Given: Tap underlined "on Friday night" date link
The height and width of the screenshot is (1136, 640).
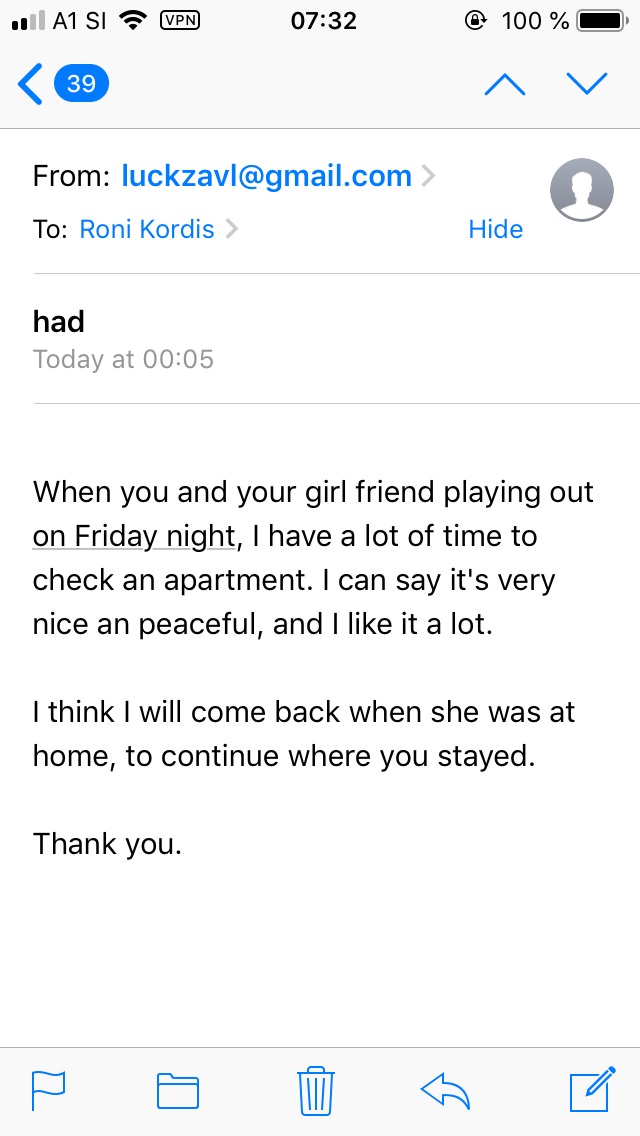Looking at the screenshot, I should pyautogui.click(x=133, y=537).
